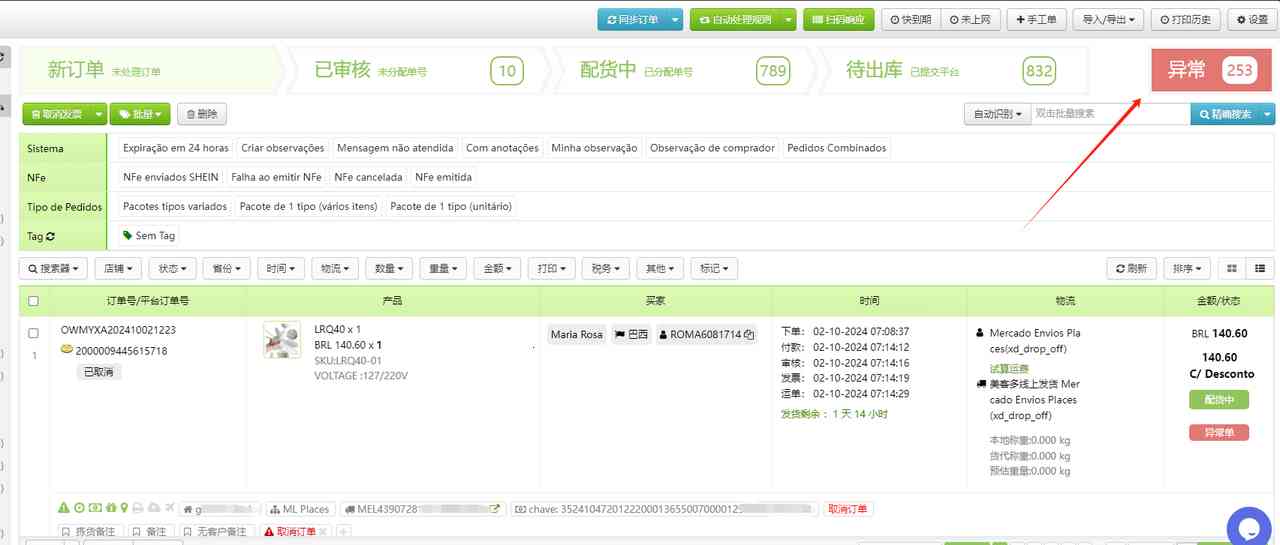Copy buyer ID ROMA6081714 with copy icon
Screen dimensions: 1280x545
click(x=749, y=334)
